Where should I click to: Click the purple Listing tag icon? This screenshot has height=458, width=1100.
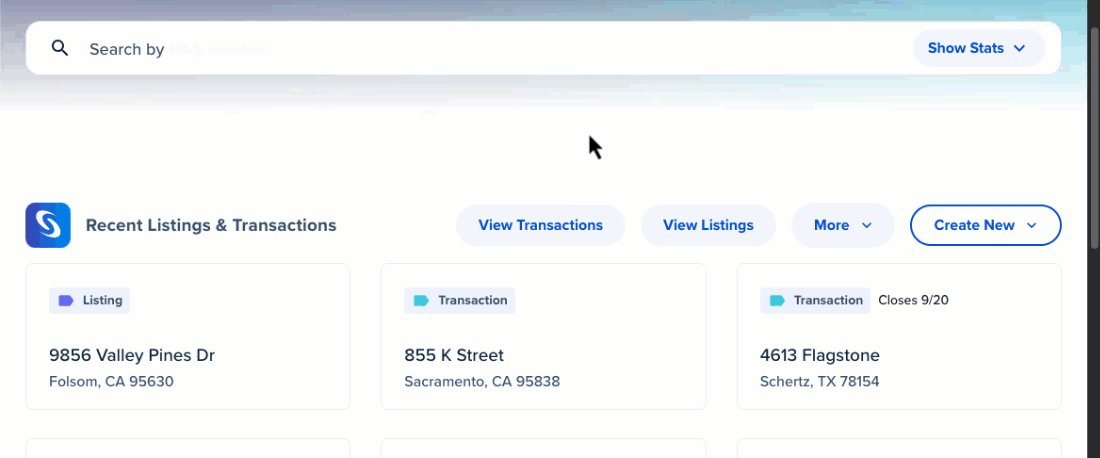[66, 300]
